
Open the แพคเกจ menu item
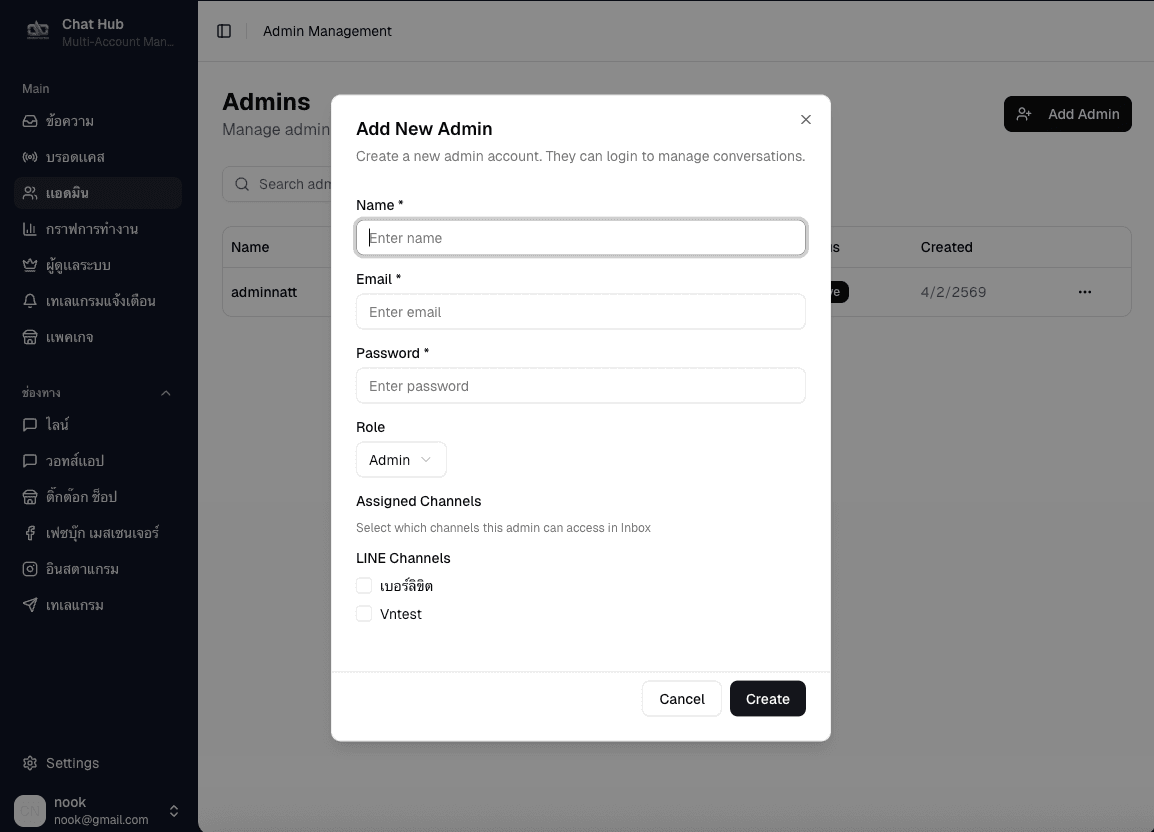[x=70, y=337]
